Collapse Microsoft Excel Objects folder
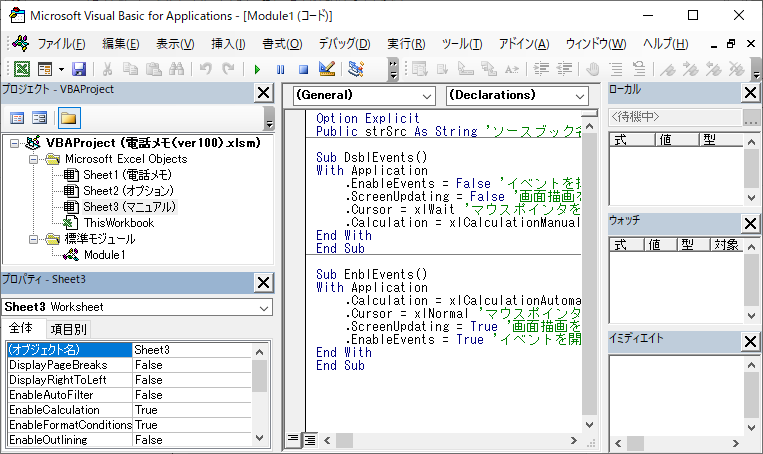This screenshot has width=763, height=454. (x=33, y=159)
